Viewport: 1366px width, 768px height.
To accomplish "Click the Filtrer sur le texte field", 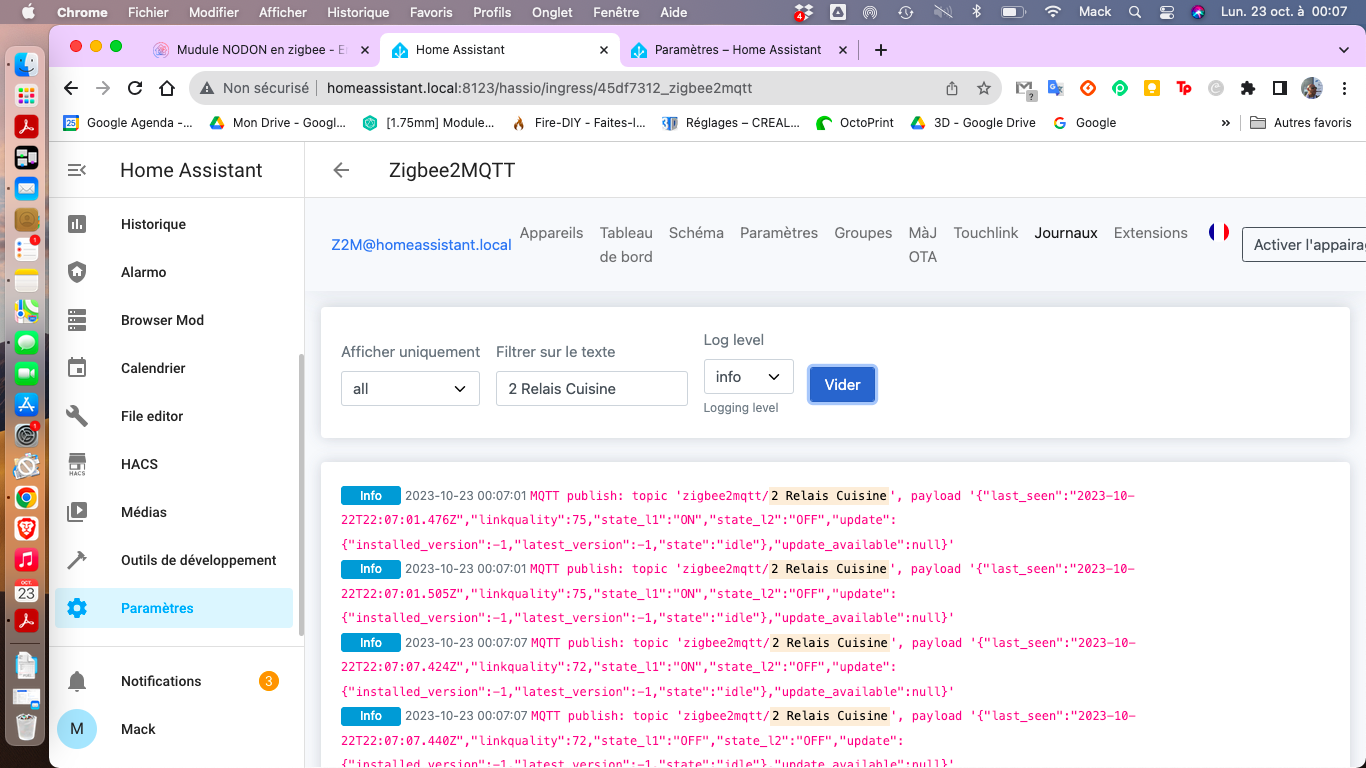I will tap(592, 388).
